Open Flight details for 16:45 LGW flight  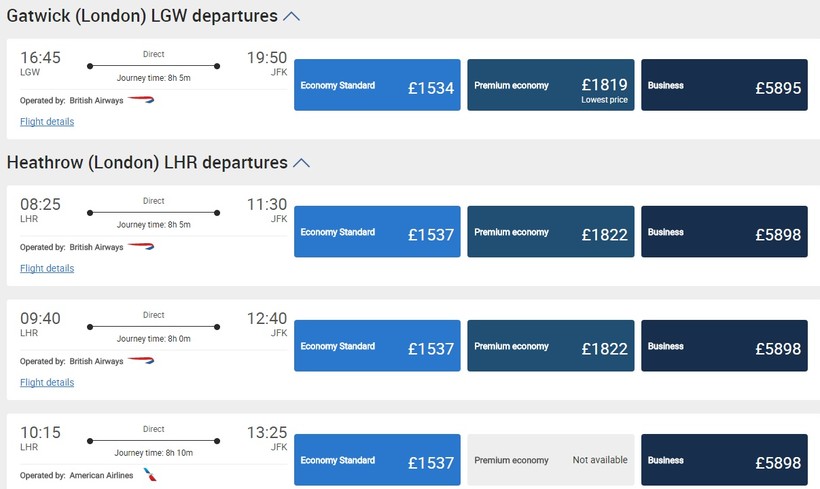pyautogui.click(x=47, y=122)
